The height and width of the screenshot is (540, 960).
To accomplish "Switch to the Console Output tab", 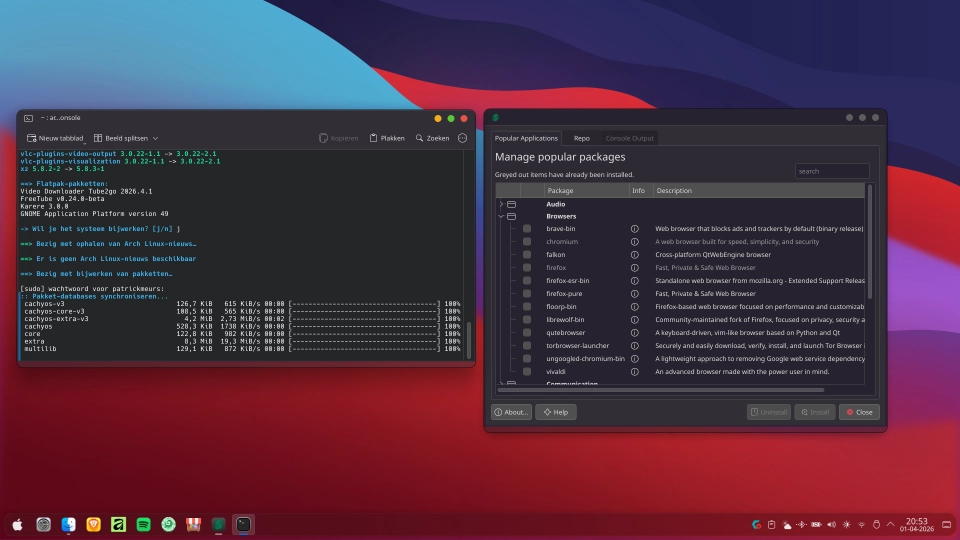I will 629,138.
